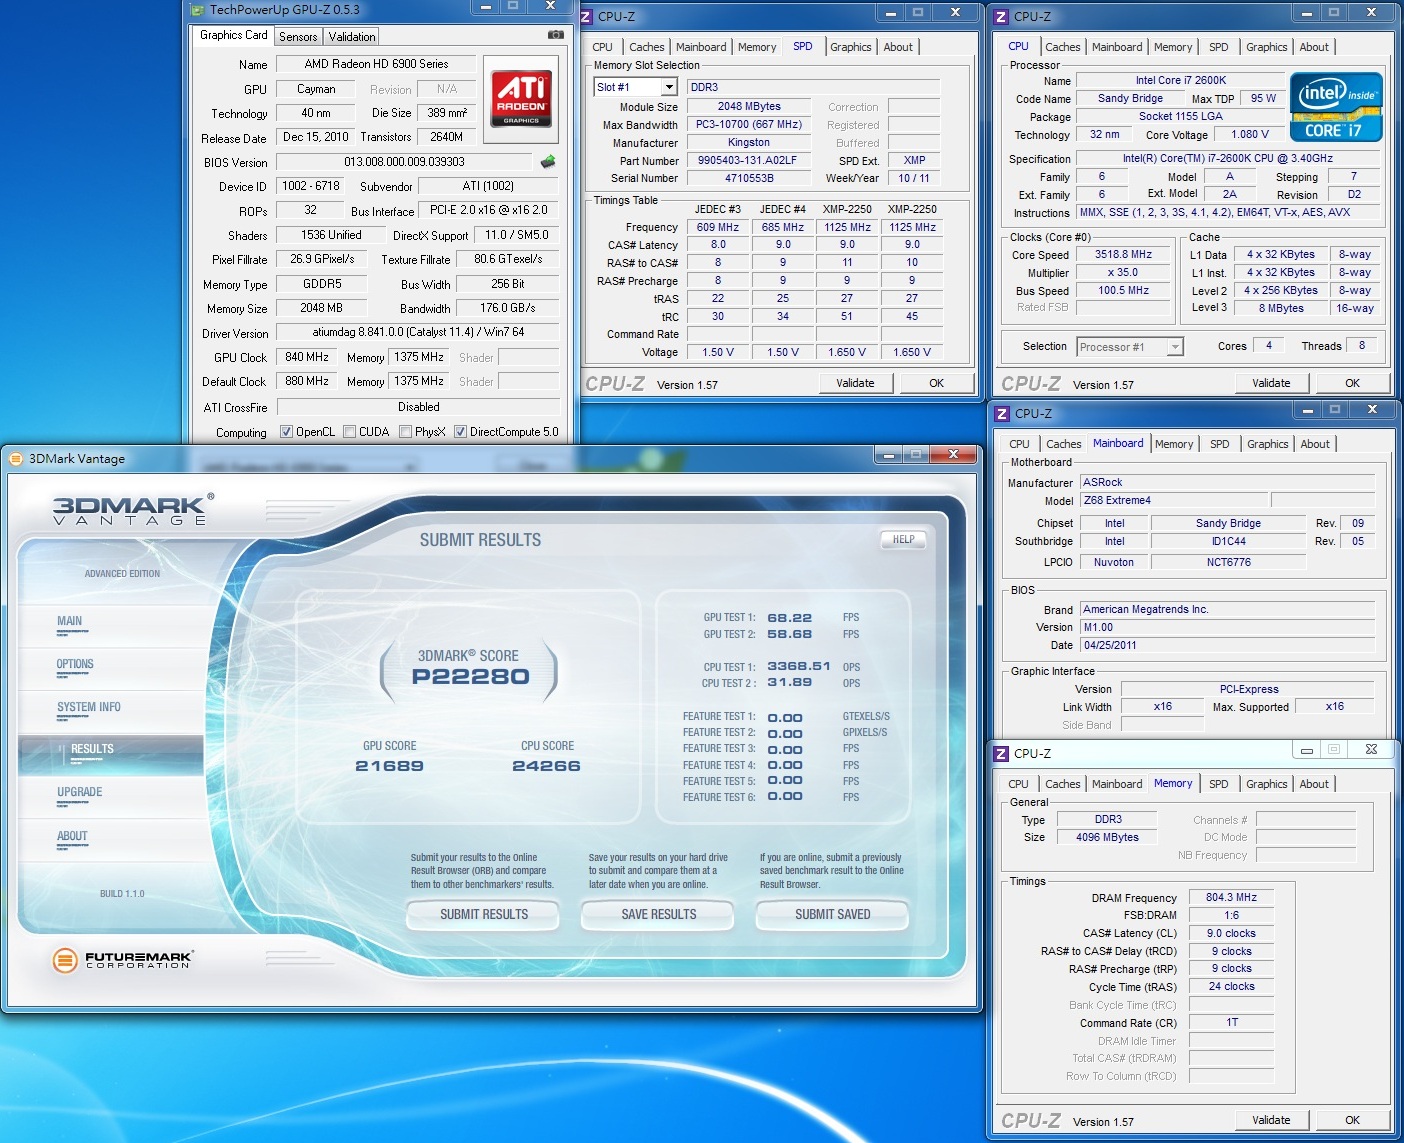Click the GPU-Z title bar icon

(x=196, y=10)
